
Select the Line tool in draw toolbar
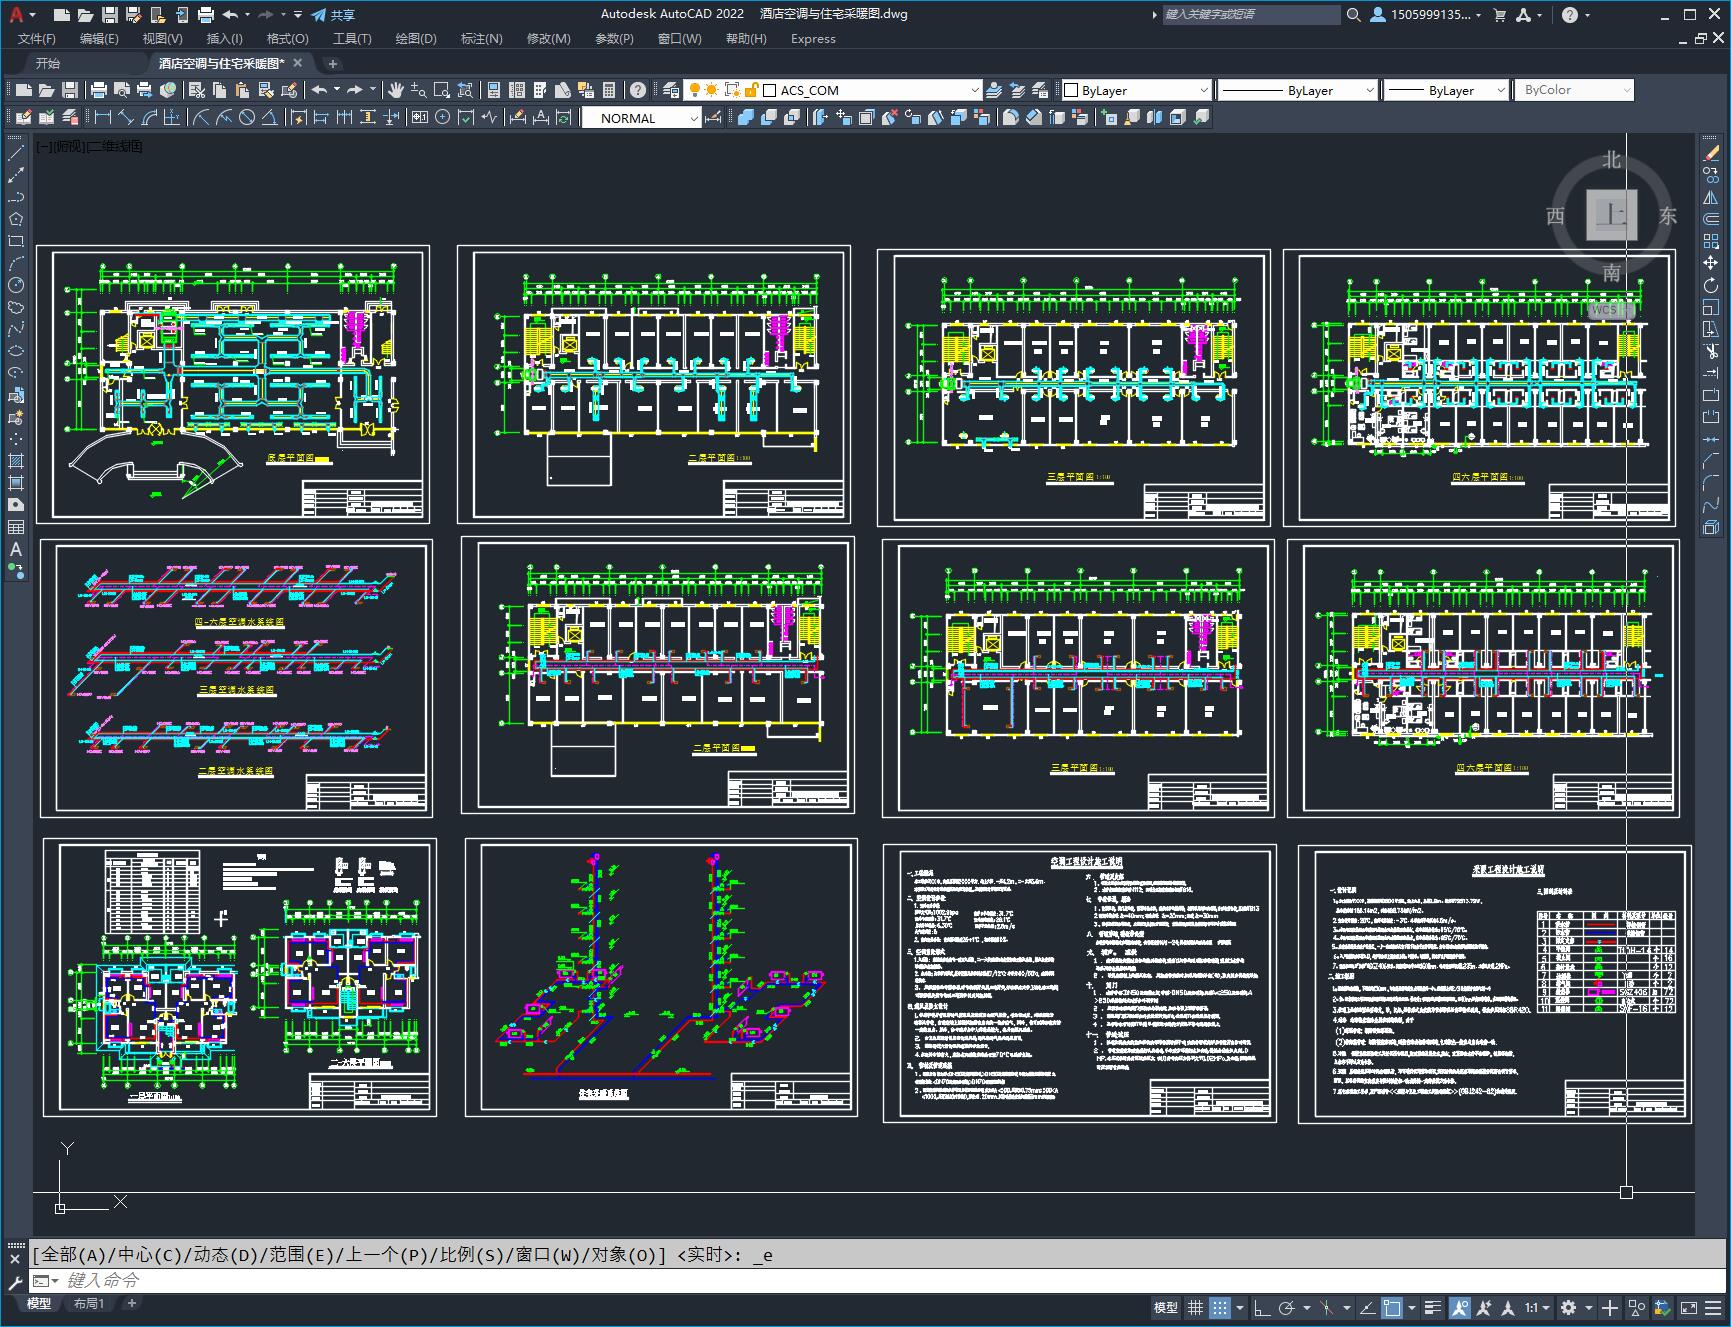[x=16, y=153]
